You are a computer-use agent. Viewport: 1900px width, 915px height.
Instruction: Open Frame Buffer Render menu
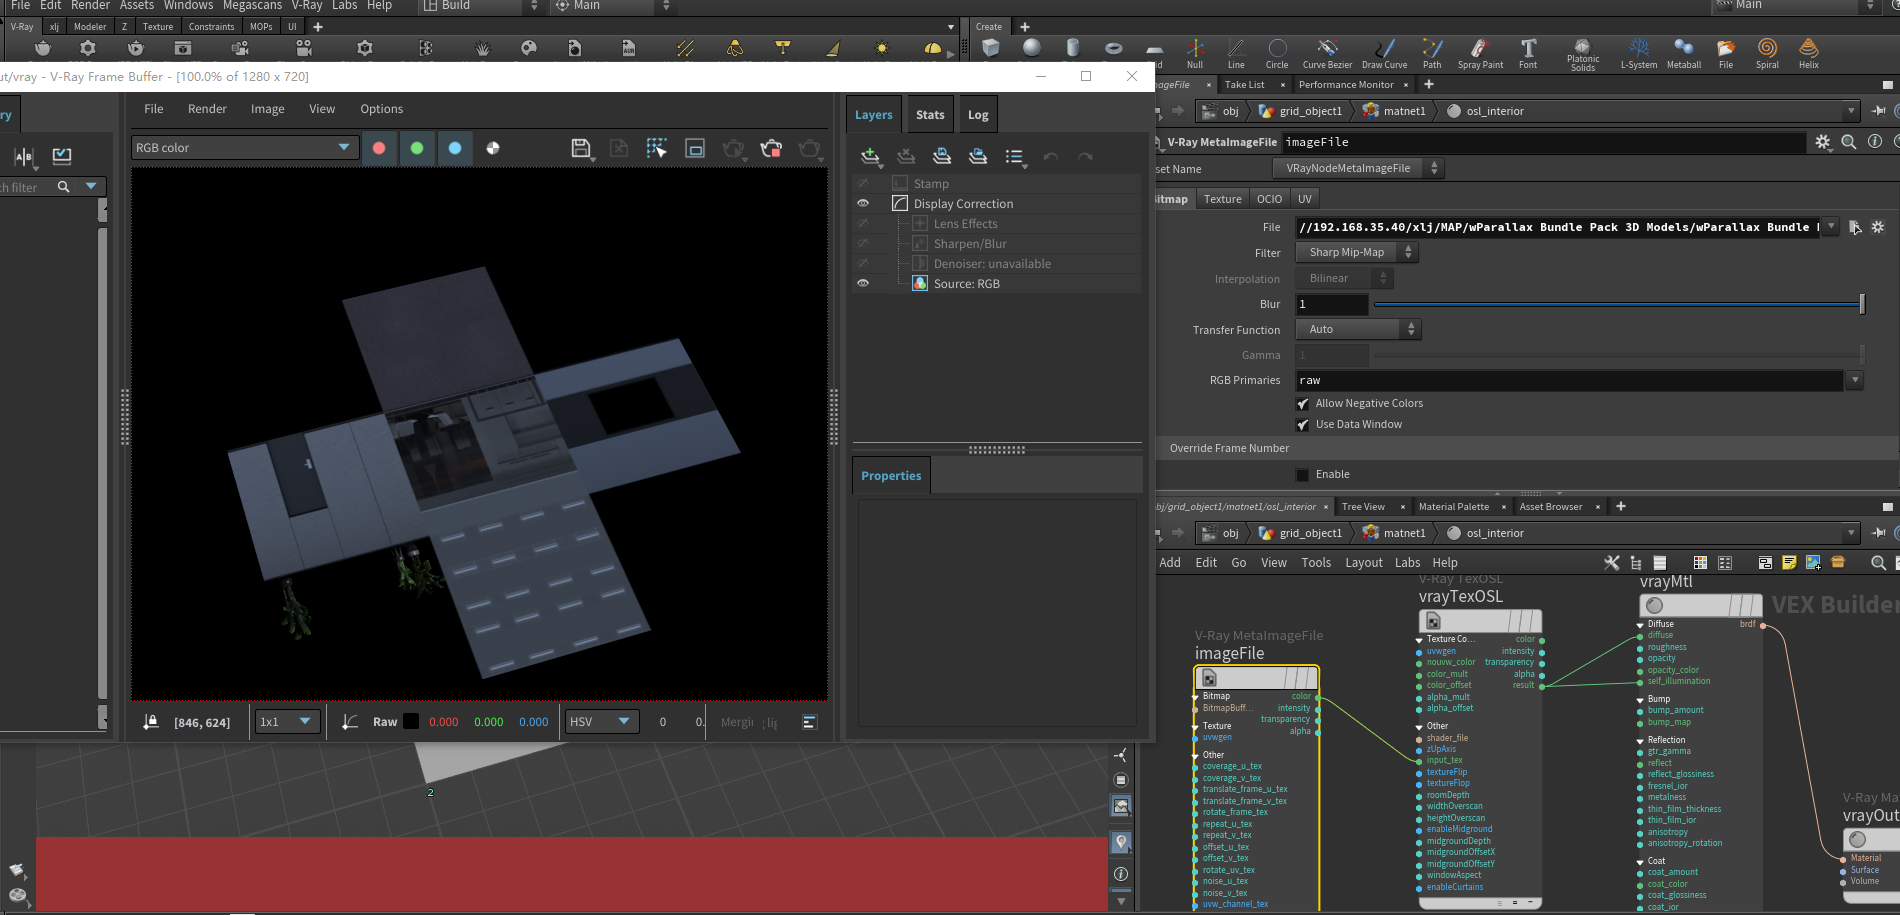[207, 109]
